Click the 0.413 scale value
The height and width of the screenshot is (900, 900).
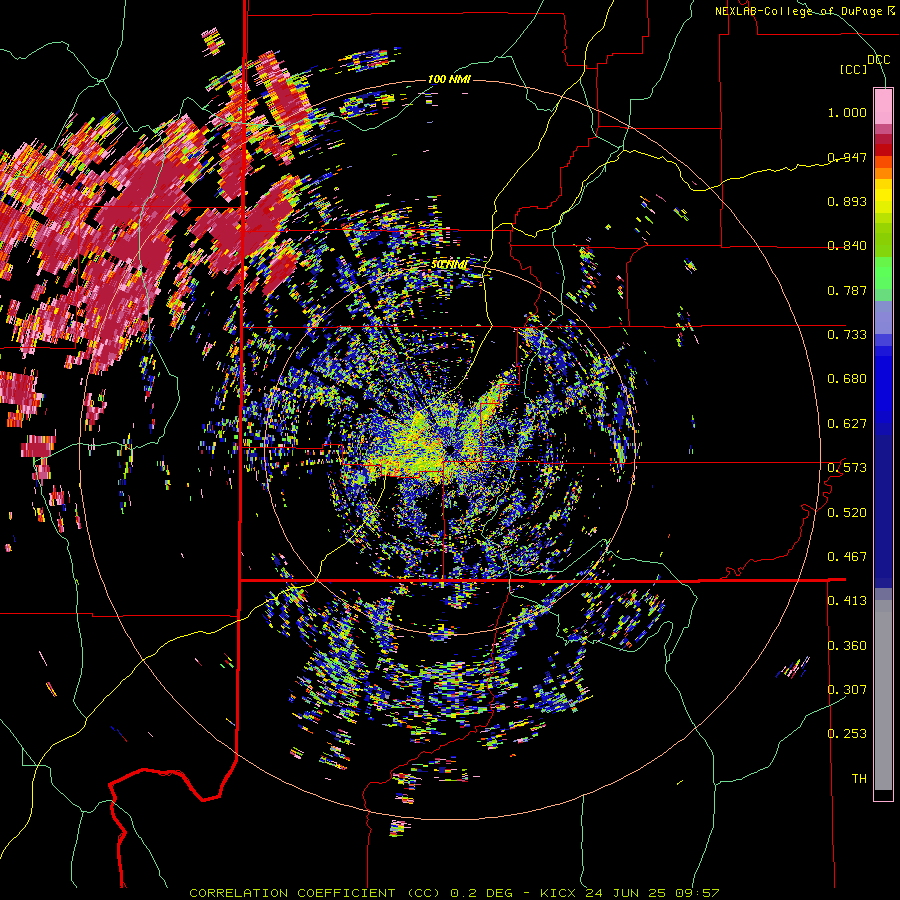847,601
